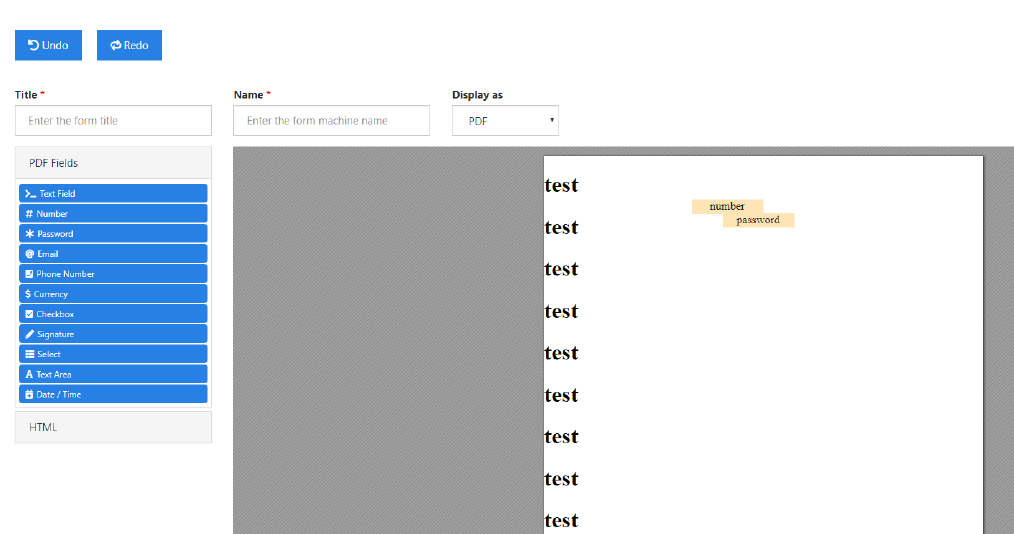Click the Redo button

point(129,45)
